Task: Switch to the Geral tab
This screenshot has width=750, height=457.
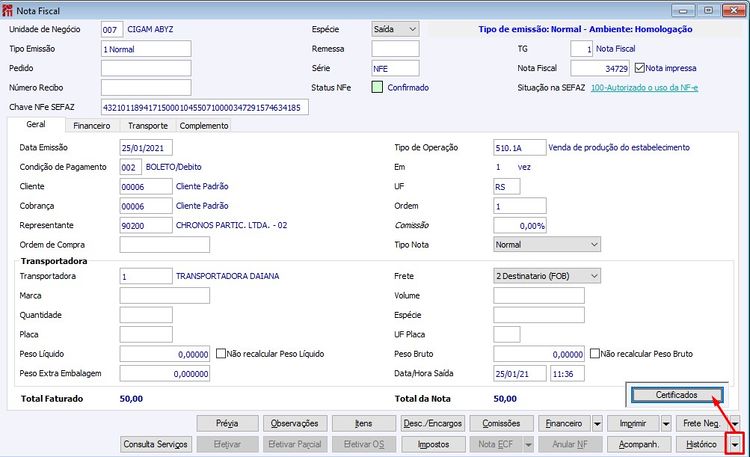Action: pos(36,124)
